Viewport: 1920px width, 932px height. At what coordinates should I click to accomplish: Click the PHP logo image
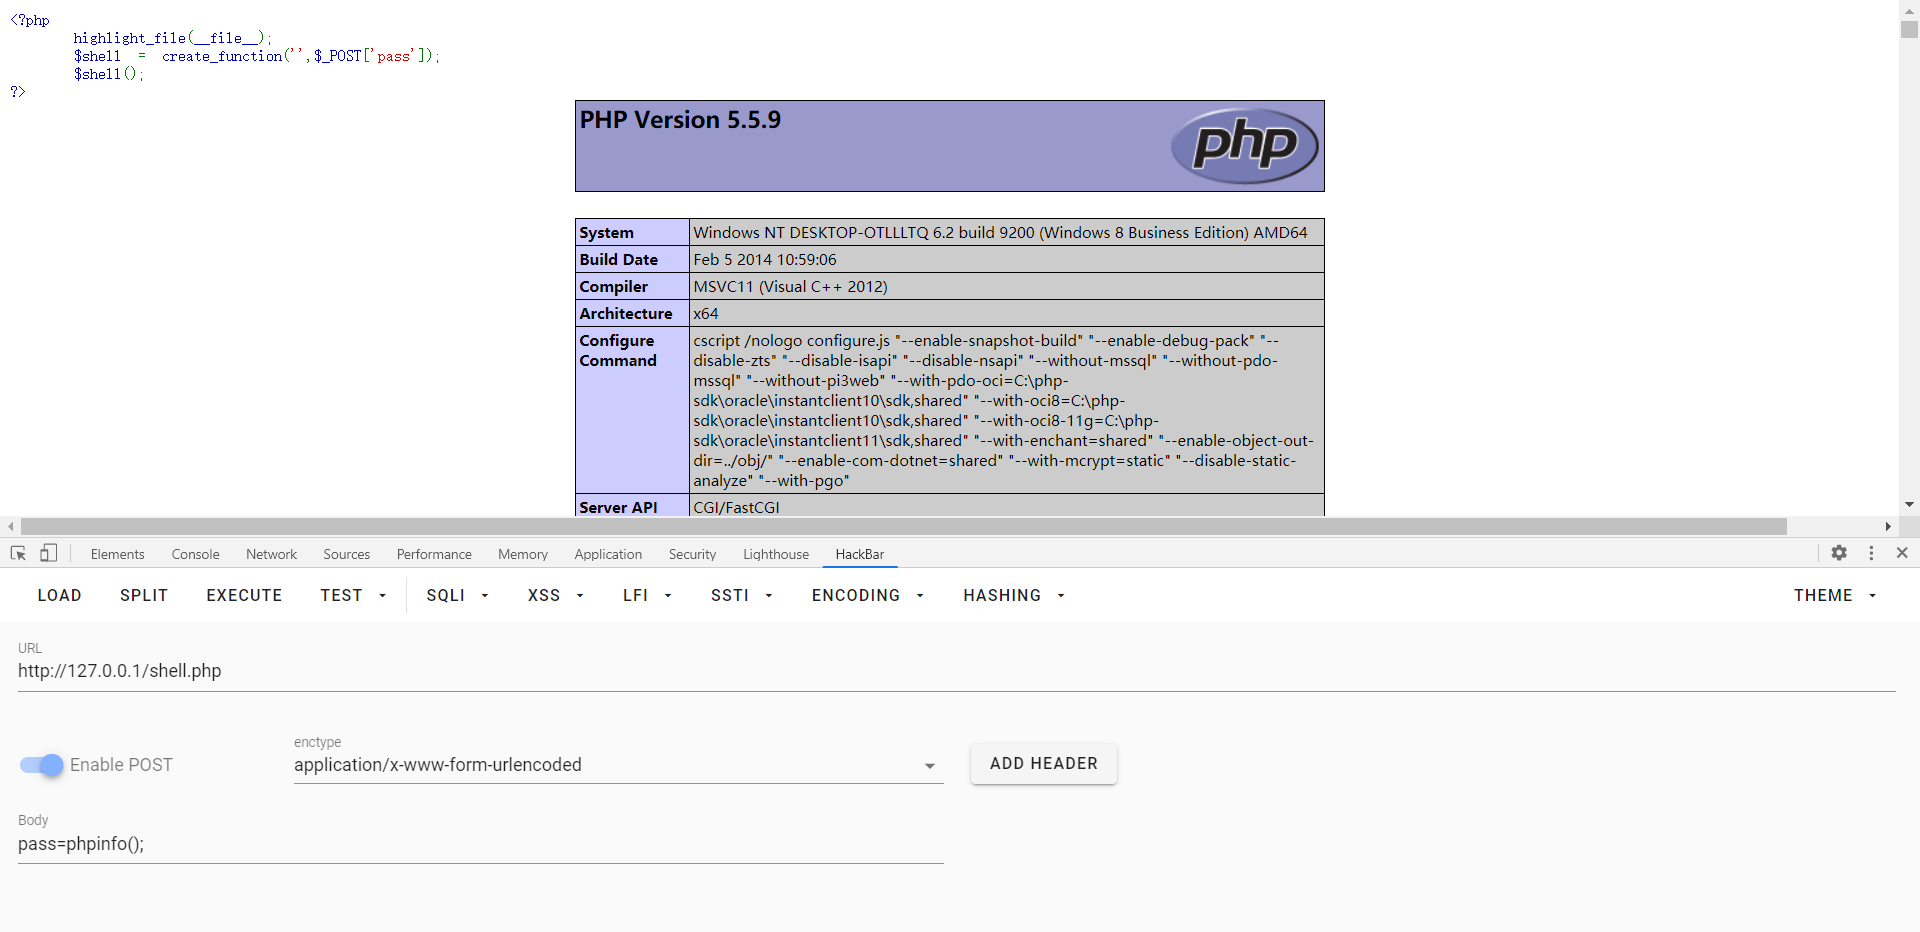[1244, 146]
